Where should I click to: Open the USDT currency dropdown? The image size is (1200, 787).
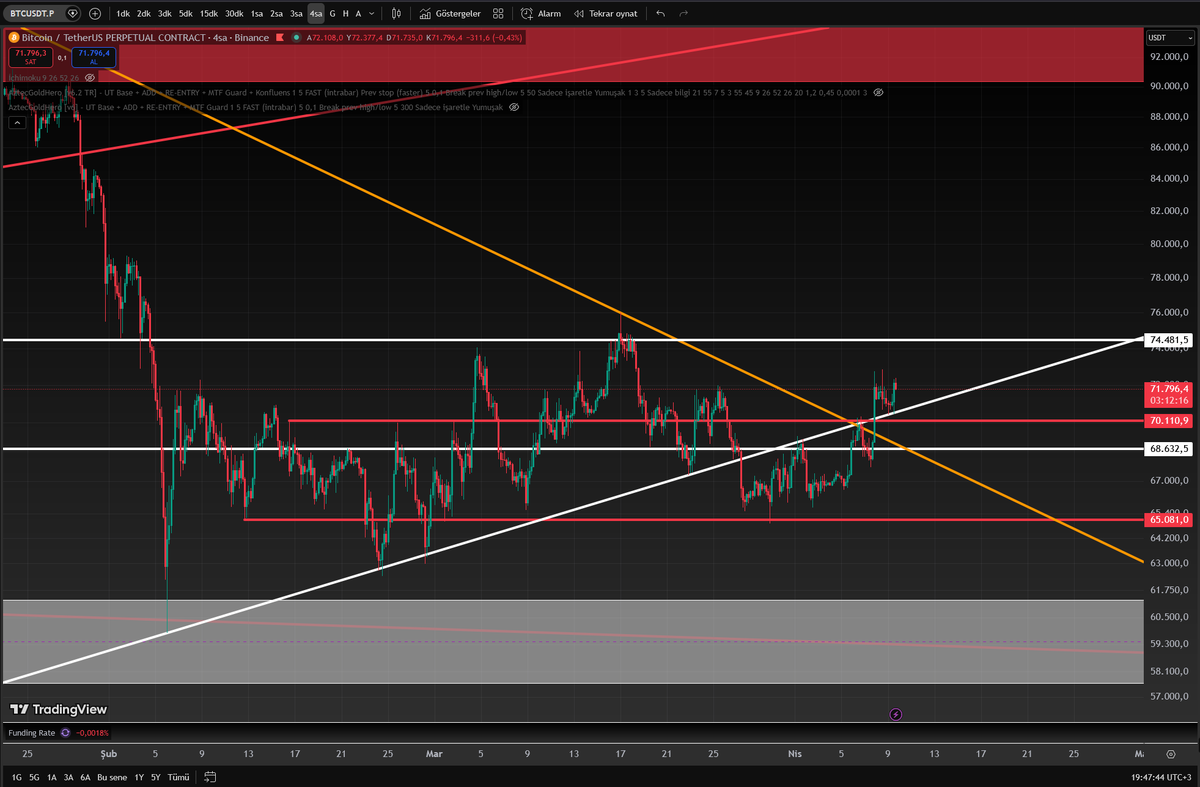[x=1171, y=37]
